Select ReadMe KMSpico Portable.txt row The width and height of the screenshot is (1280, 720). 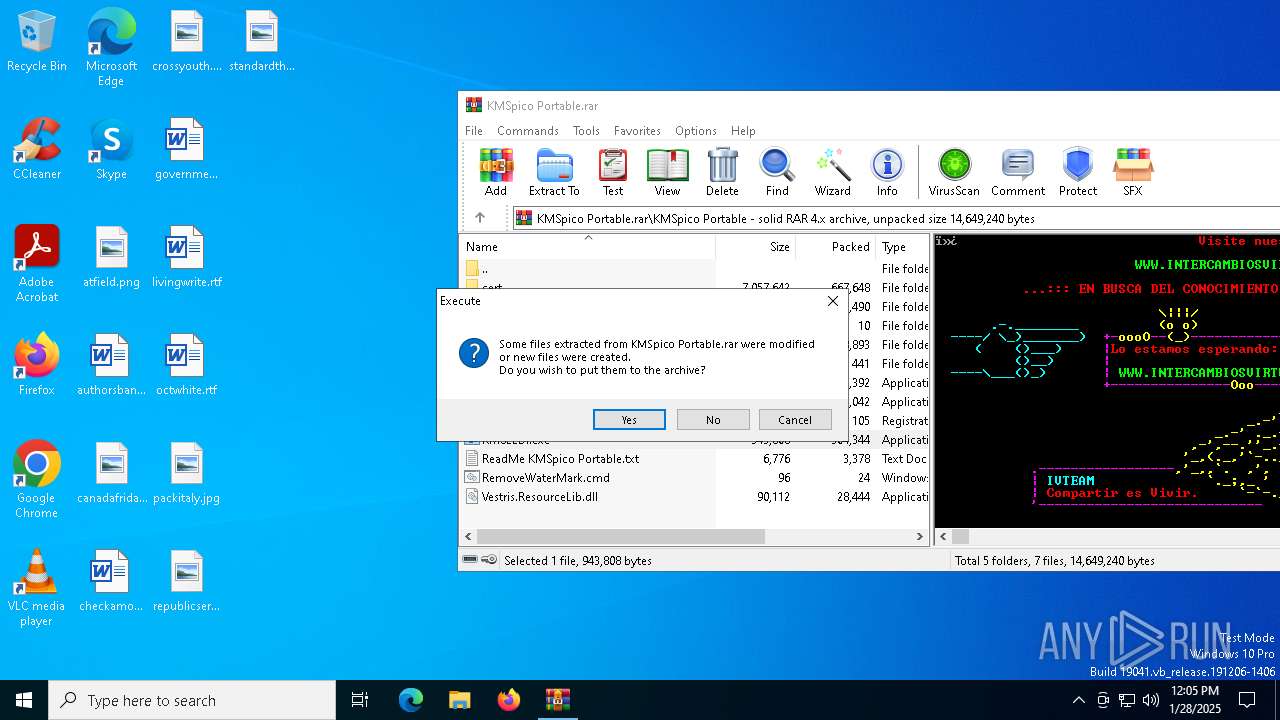click(694, 459)
